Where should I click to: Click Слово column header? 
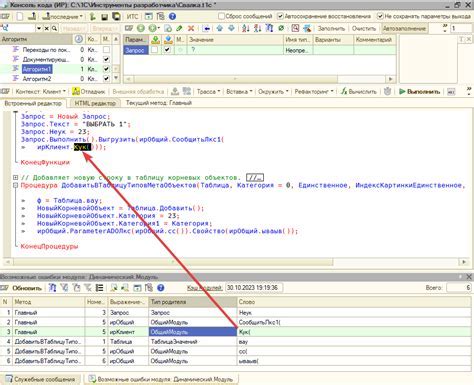tap(354, 302)
